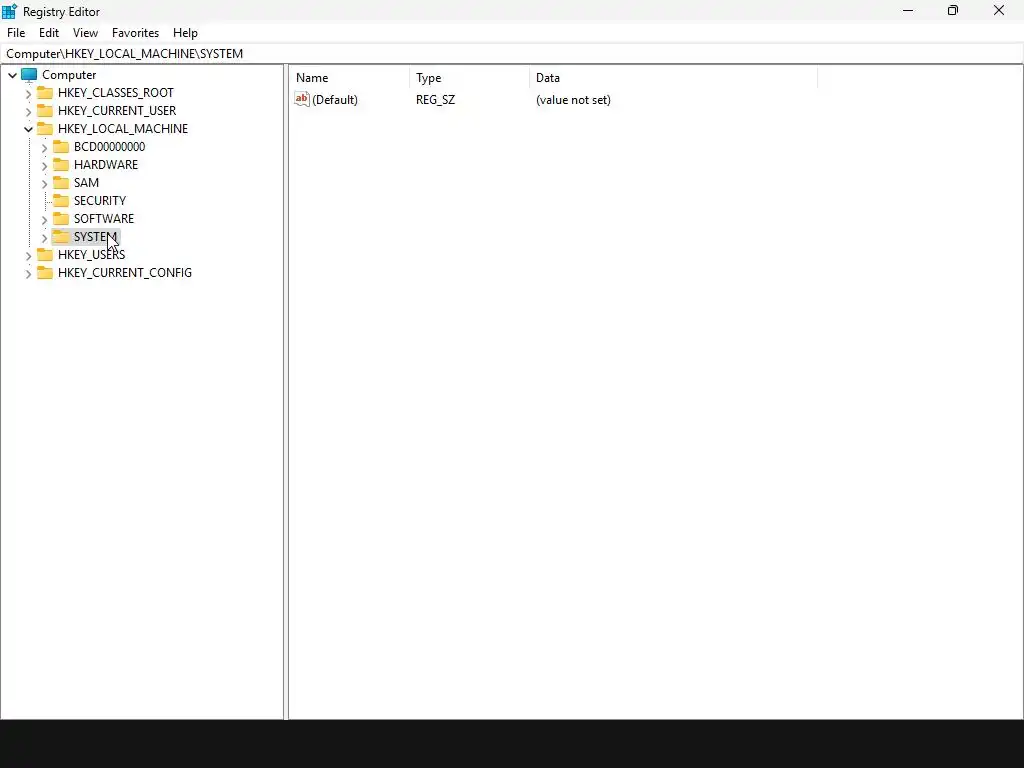This screenshot has height=768, width=1024.
Task: Click the (Default) string value icon
Action: (x=302, y=99)
